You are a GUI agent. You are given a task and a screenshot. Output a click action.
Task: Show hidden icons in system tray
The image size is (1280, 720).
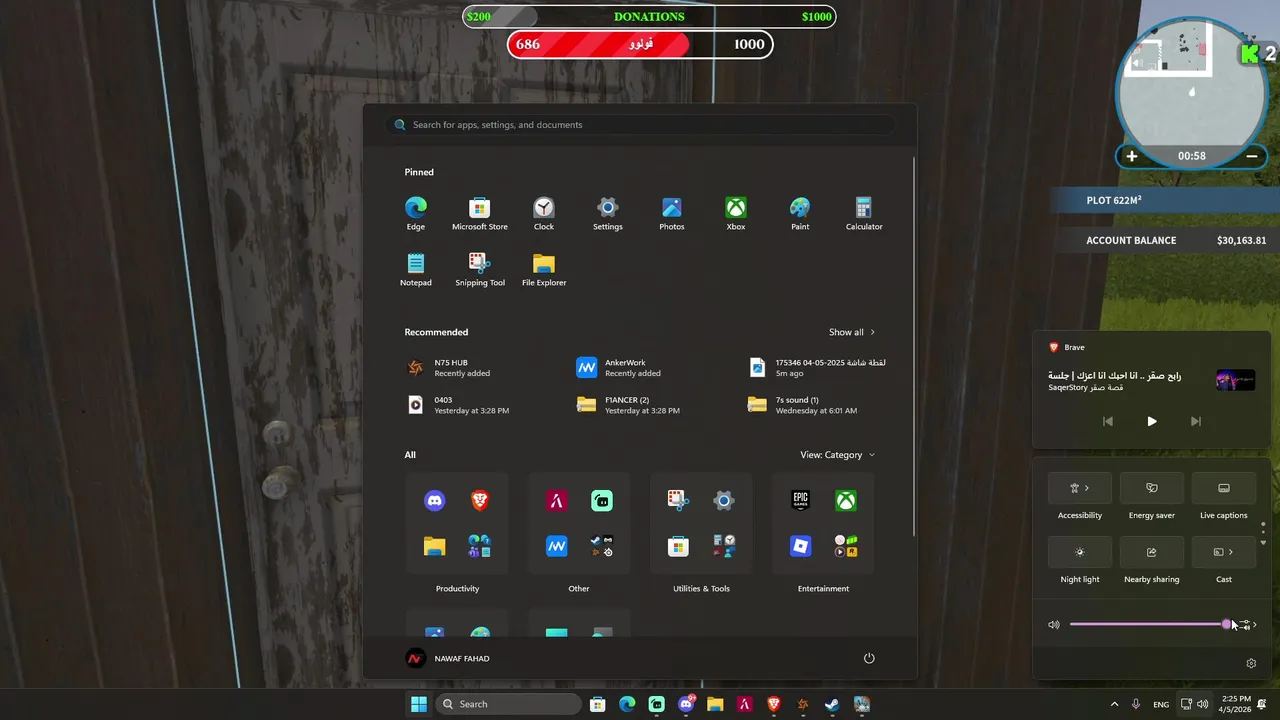tap(1114, 704)
